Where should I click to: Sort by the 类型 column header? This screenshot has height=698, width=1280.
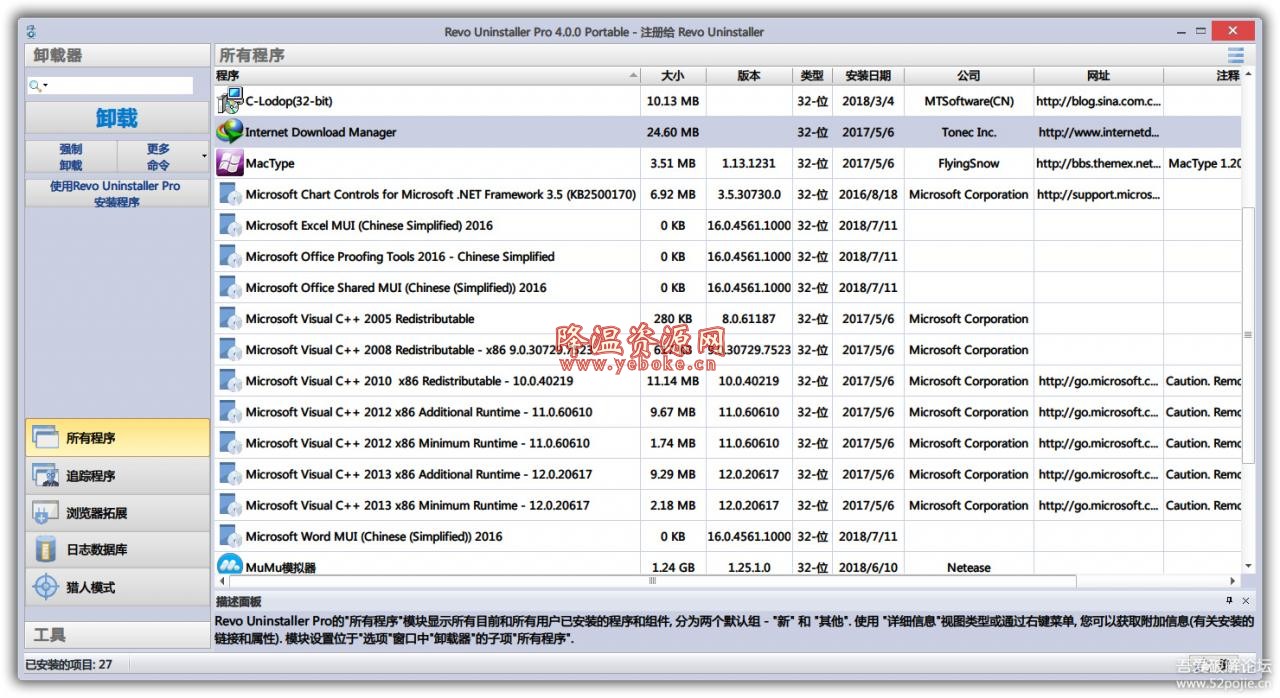812,75
